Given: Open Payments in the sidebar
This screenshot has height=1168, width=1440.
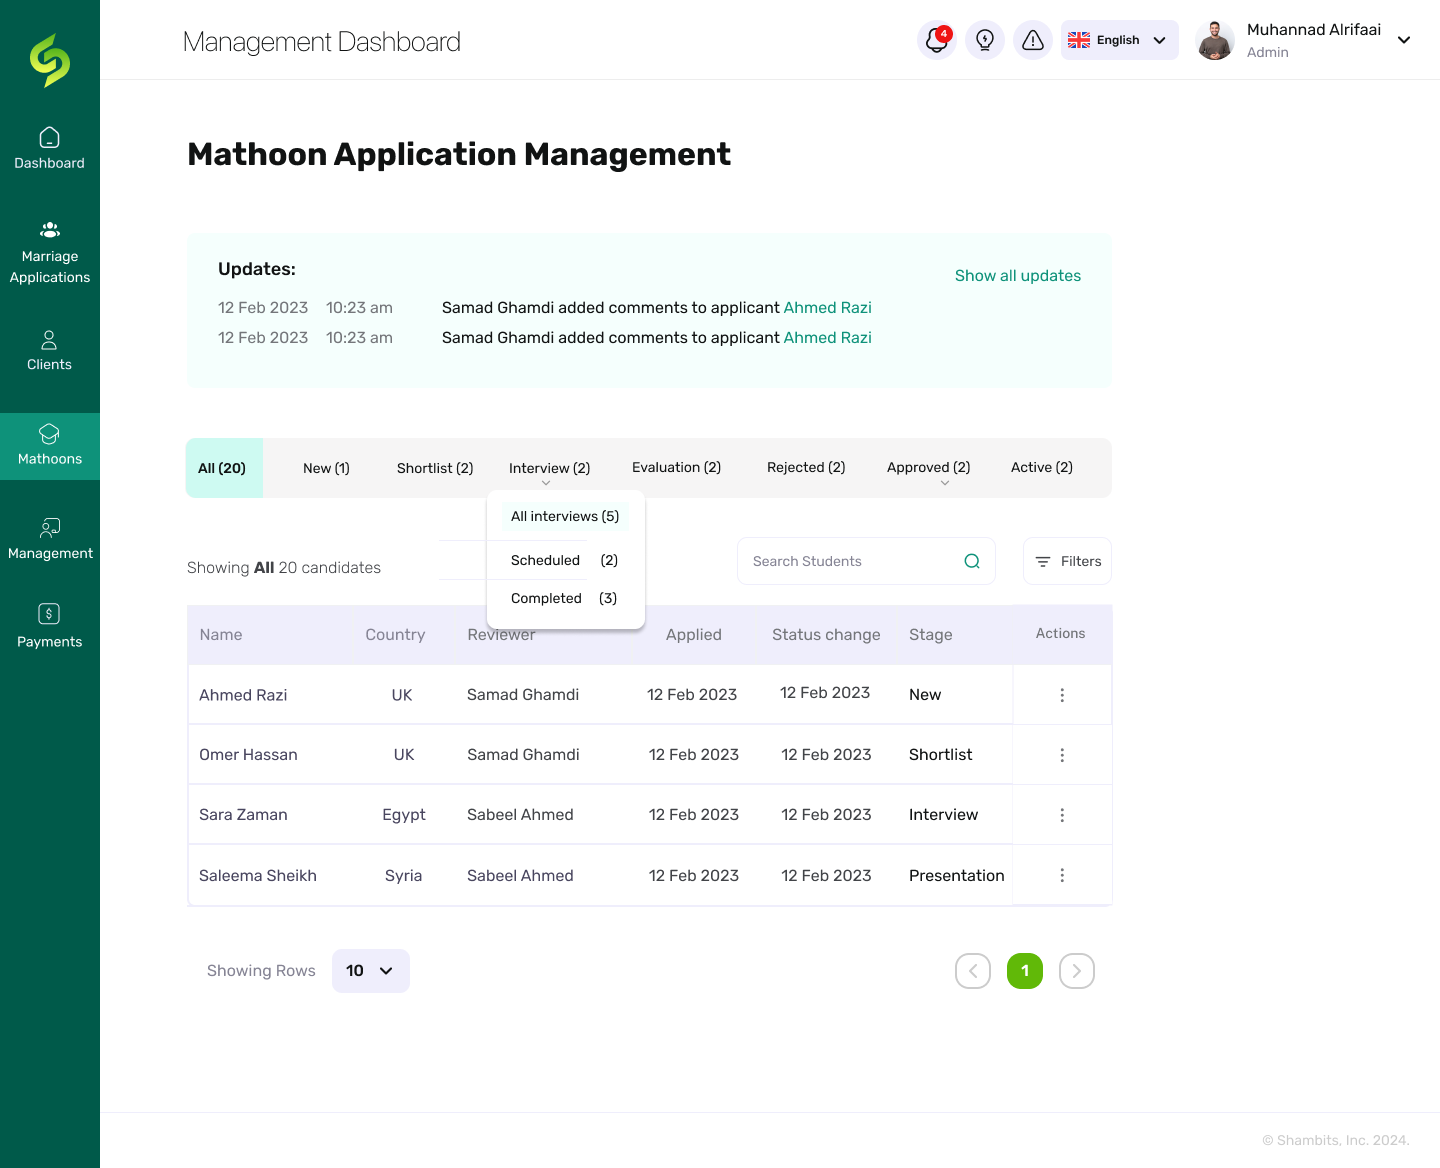Looking at the screenshot, I should pyautogui.click(x=49, y=627).
